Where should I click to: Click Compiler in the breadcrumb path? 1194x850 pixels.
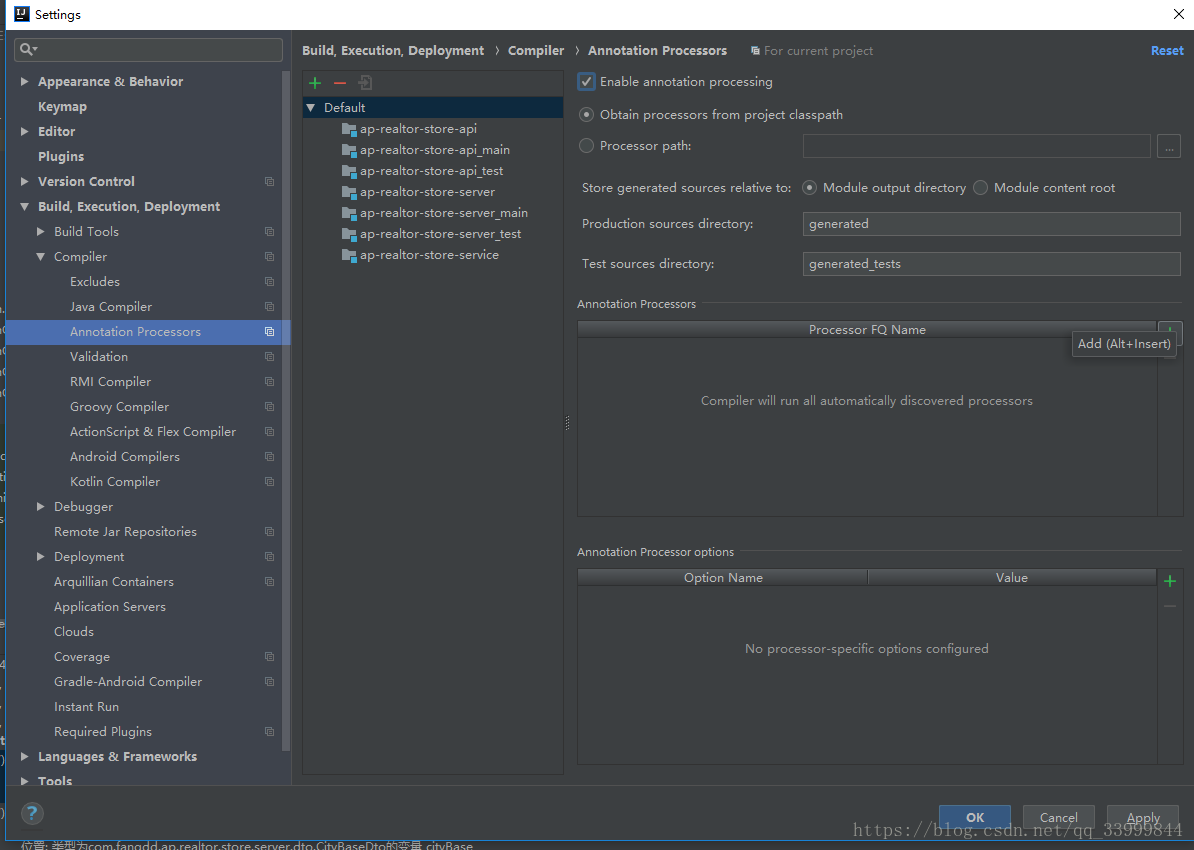[x=536, y=50]
